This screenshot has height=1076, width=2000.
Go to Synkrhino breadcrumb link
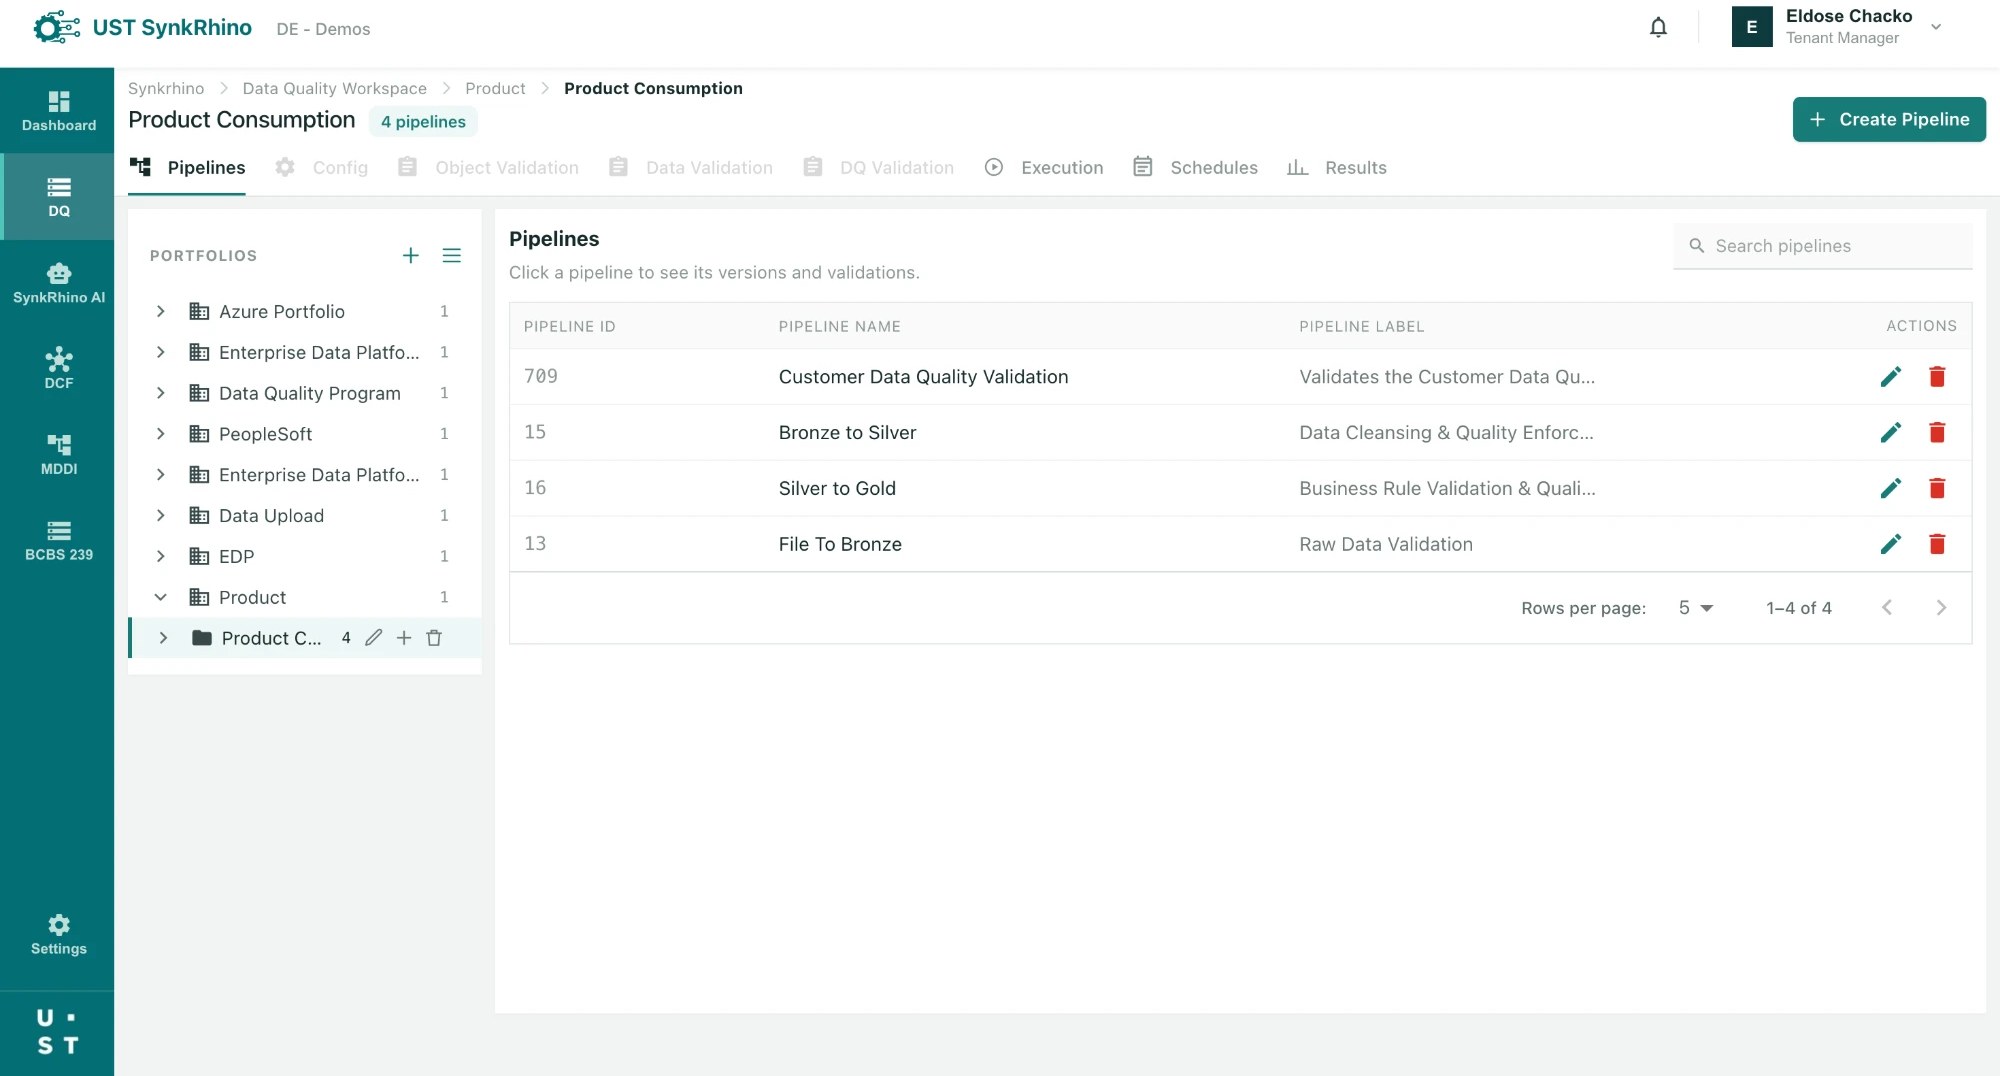(x=166, y=89)
